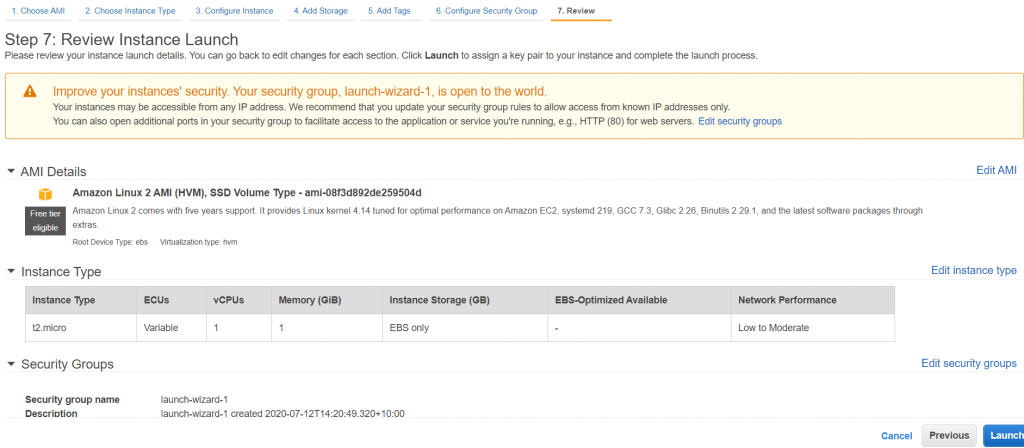Click the Edit instance type link
The width and height of the screenshot is (1024, 448).
(973, 270)
